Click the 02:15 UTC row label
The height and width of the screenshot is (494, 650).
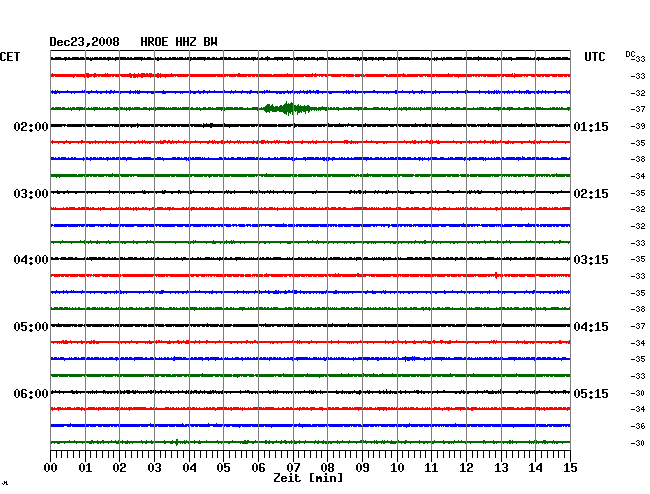(591, 194)
